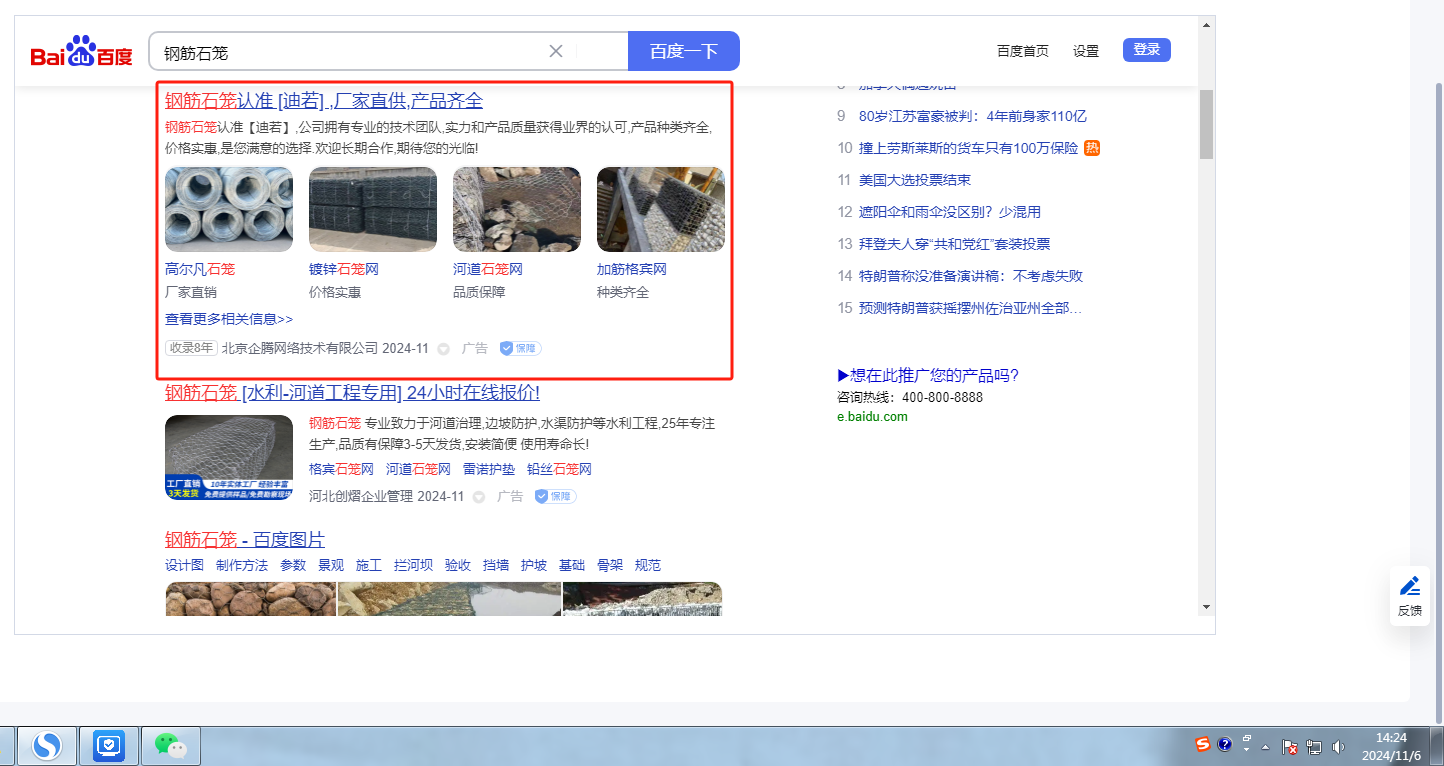Image resolution: width=1444 pixels, height=766 pixels.
Task: Click the page scrollbar up arrow
Action: [1206, 24]
